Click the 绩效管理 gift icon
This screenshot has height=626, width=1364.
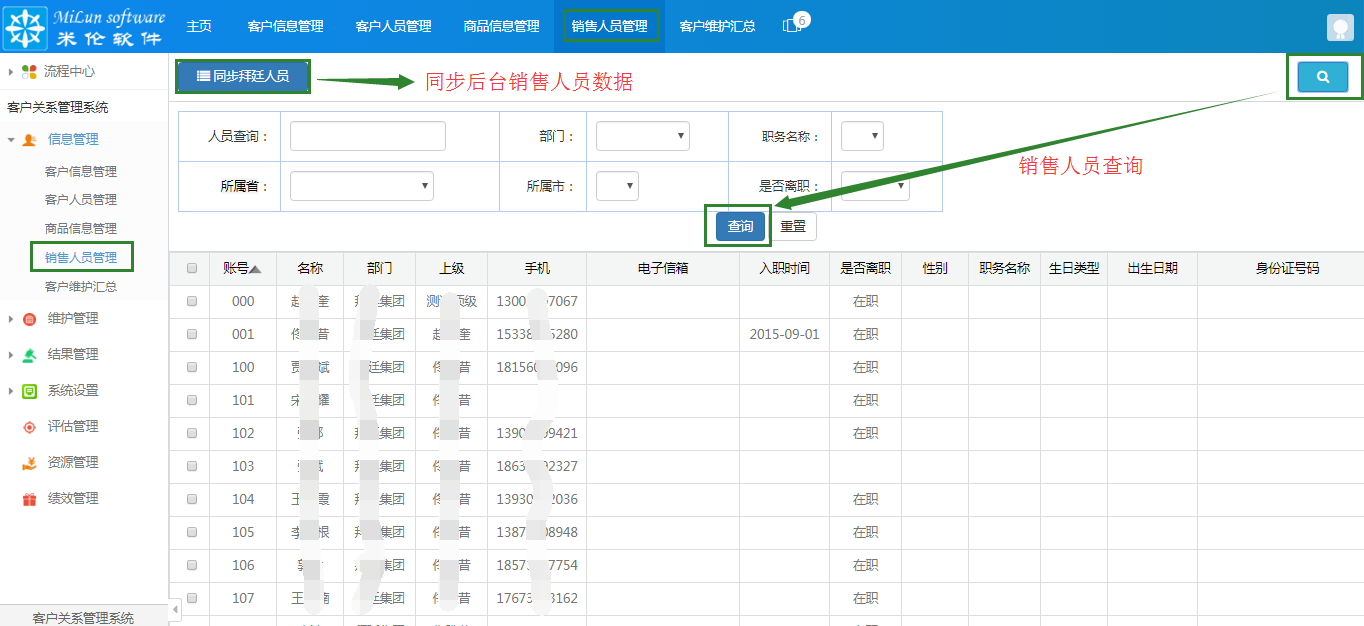[28, 498]
